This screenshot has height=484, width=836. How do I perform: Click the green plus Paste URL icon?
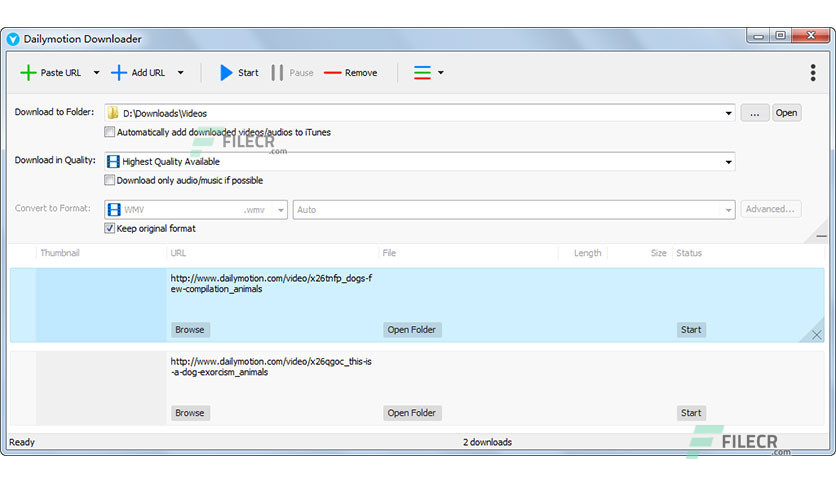tap(28, 72)
